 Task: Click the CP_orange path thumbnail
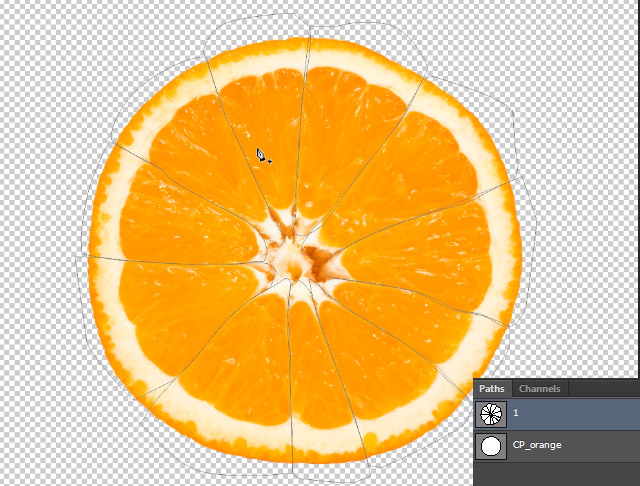491,446
